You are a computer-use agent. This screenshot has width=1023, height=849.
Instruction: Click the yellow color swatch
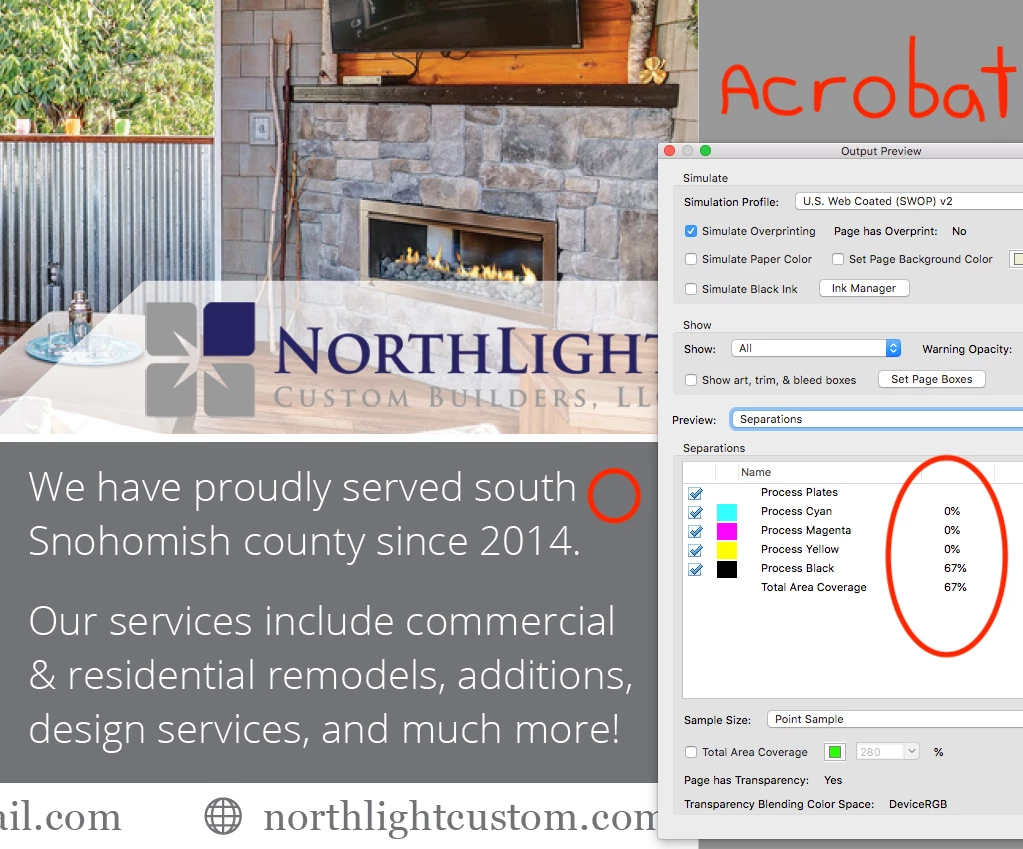[727, 549]
